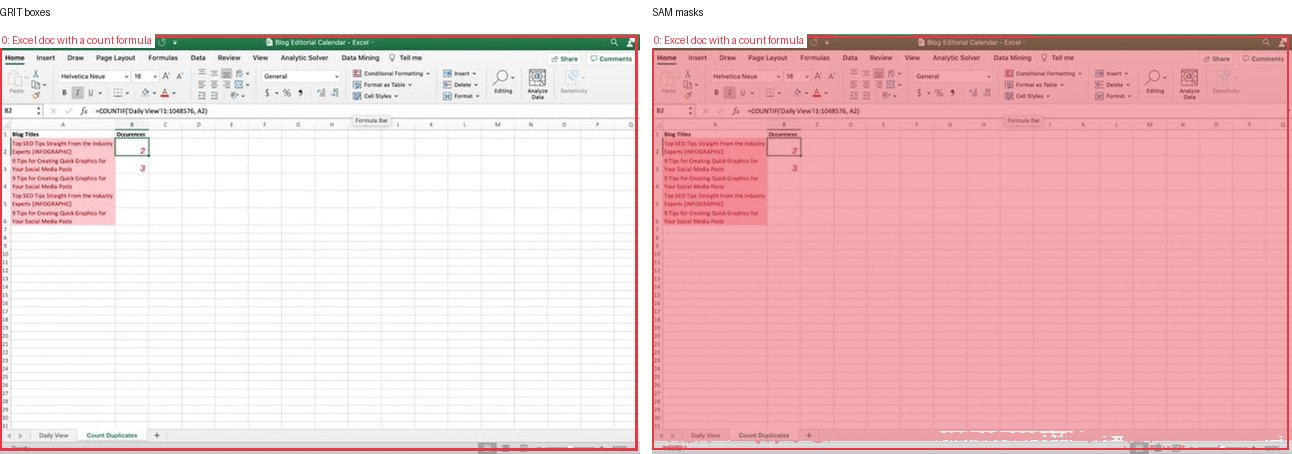Select Count Duplicates sheet tab in GRIT boxes
Image resolution: width=1292 pixels, height=454 pixels.
click(111, 436)
